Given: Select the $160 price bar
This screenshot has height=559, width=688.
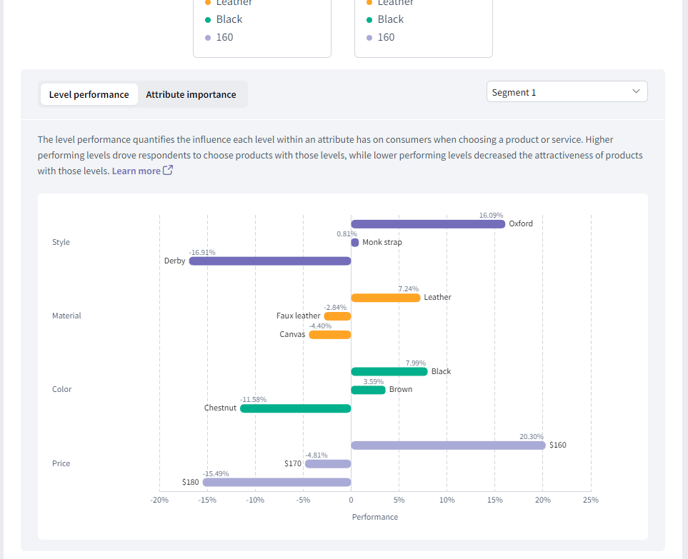Looking at the screenshot, I should [x=448, y=445].
